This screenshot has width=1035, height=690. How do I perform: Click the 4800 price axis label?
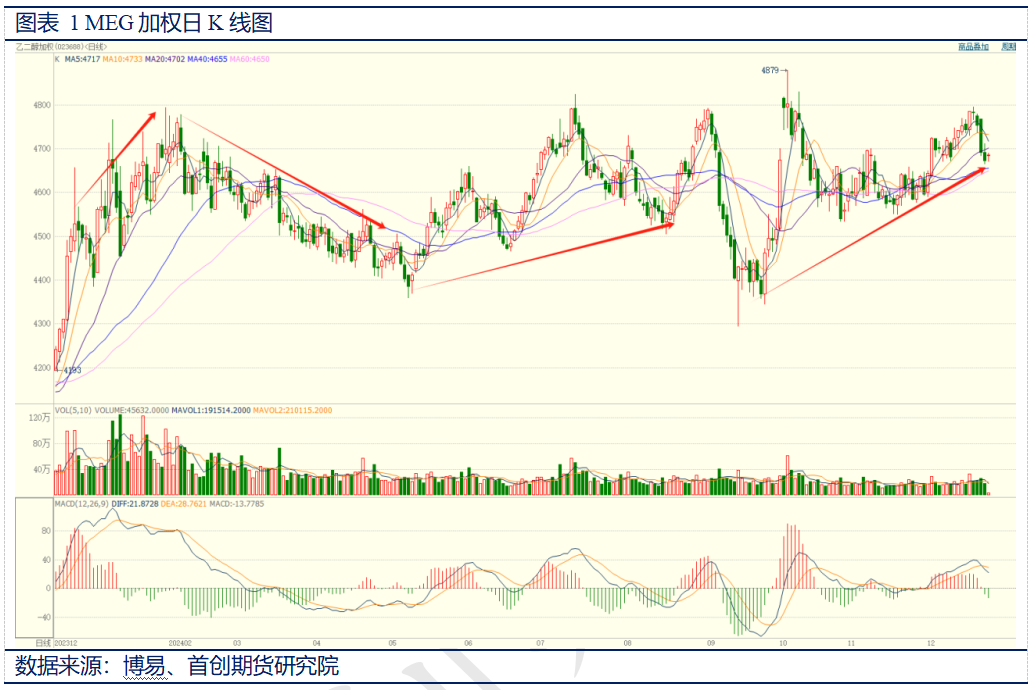[41, 105]
